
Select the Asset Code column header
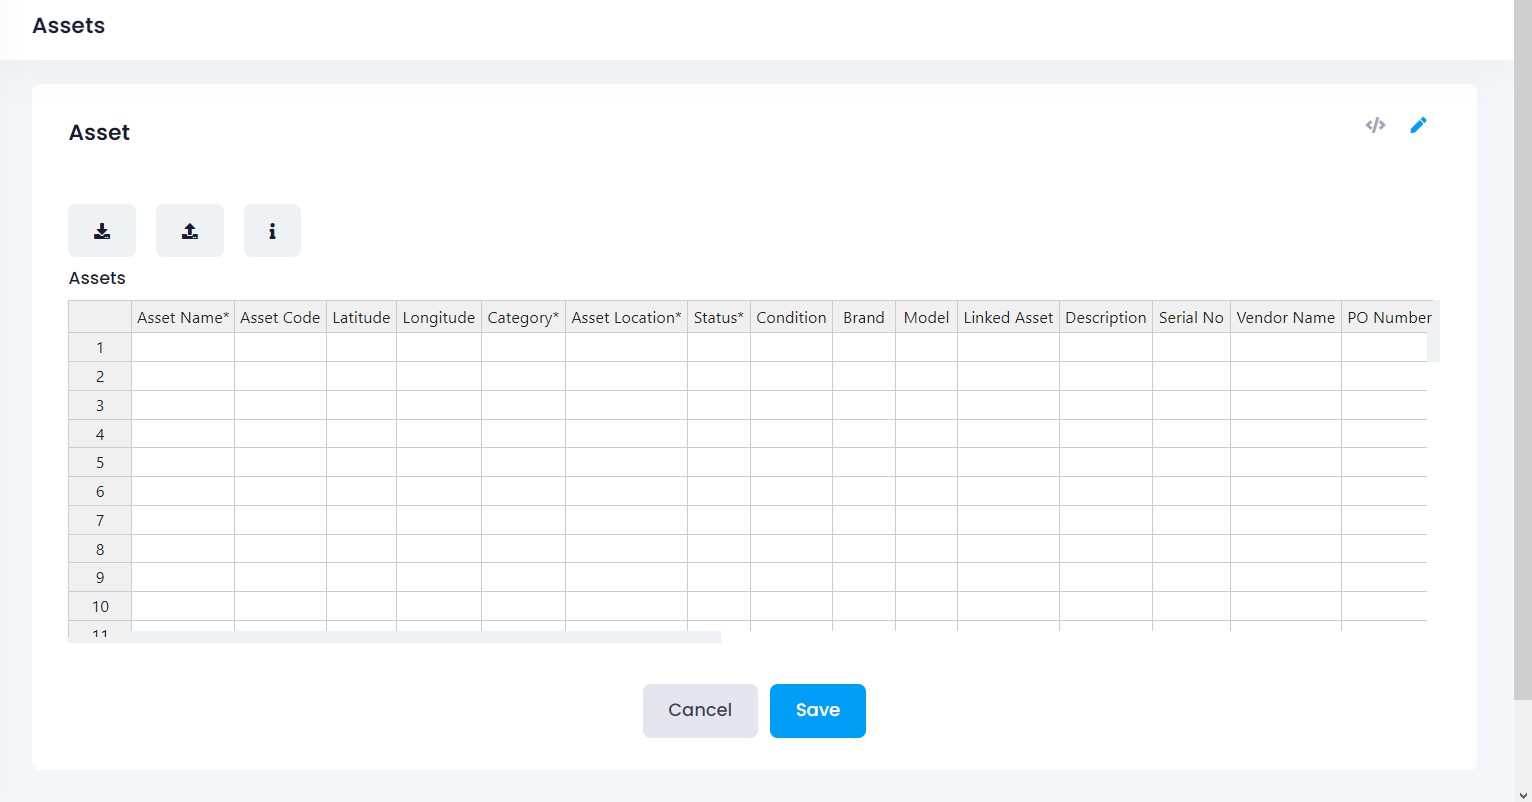[280, 317]
